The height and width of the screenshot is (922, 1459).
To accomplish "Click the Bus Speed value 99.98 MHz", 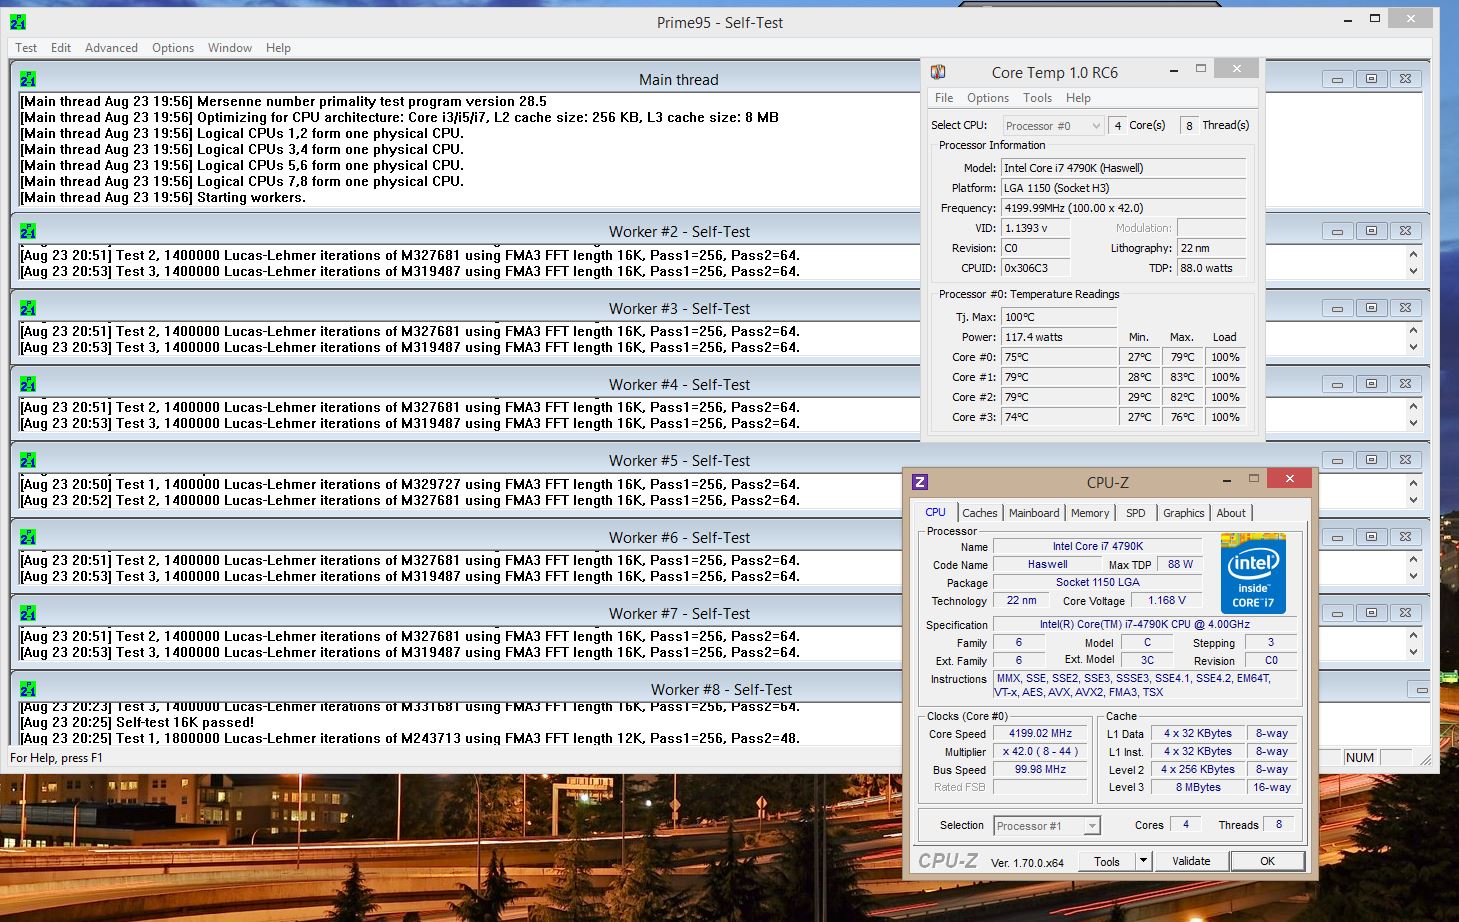I will [x=1040, y=769].
